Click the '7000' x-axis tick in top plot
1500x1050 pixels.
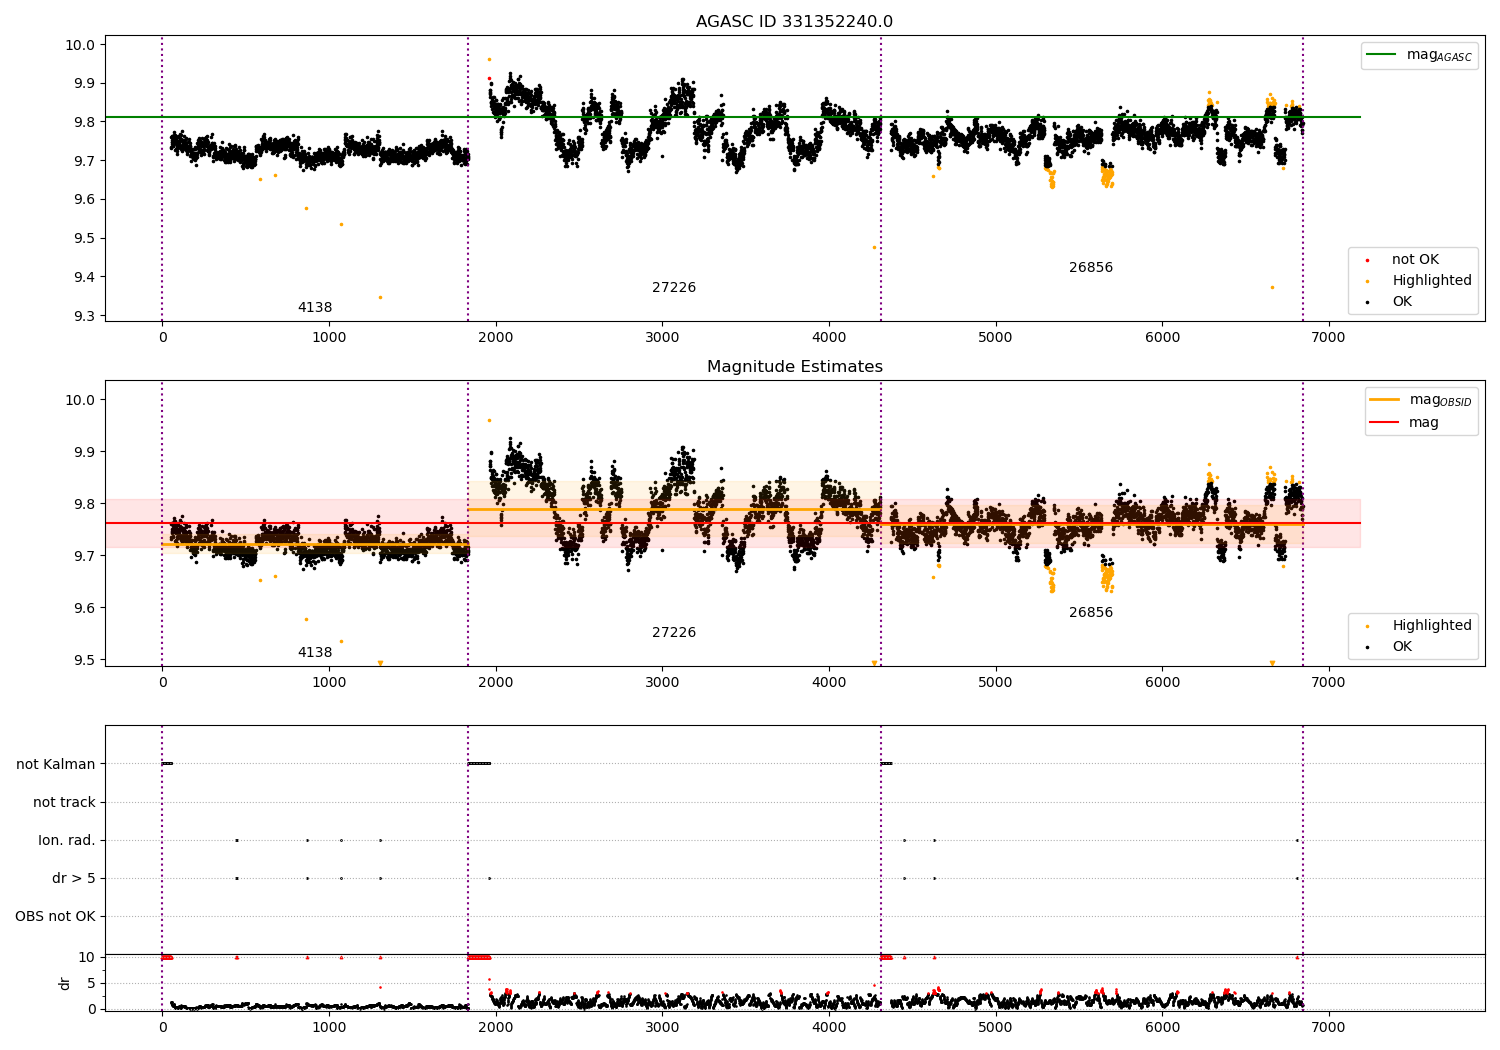pyautogui.click(x=1329, y=338)
